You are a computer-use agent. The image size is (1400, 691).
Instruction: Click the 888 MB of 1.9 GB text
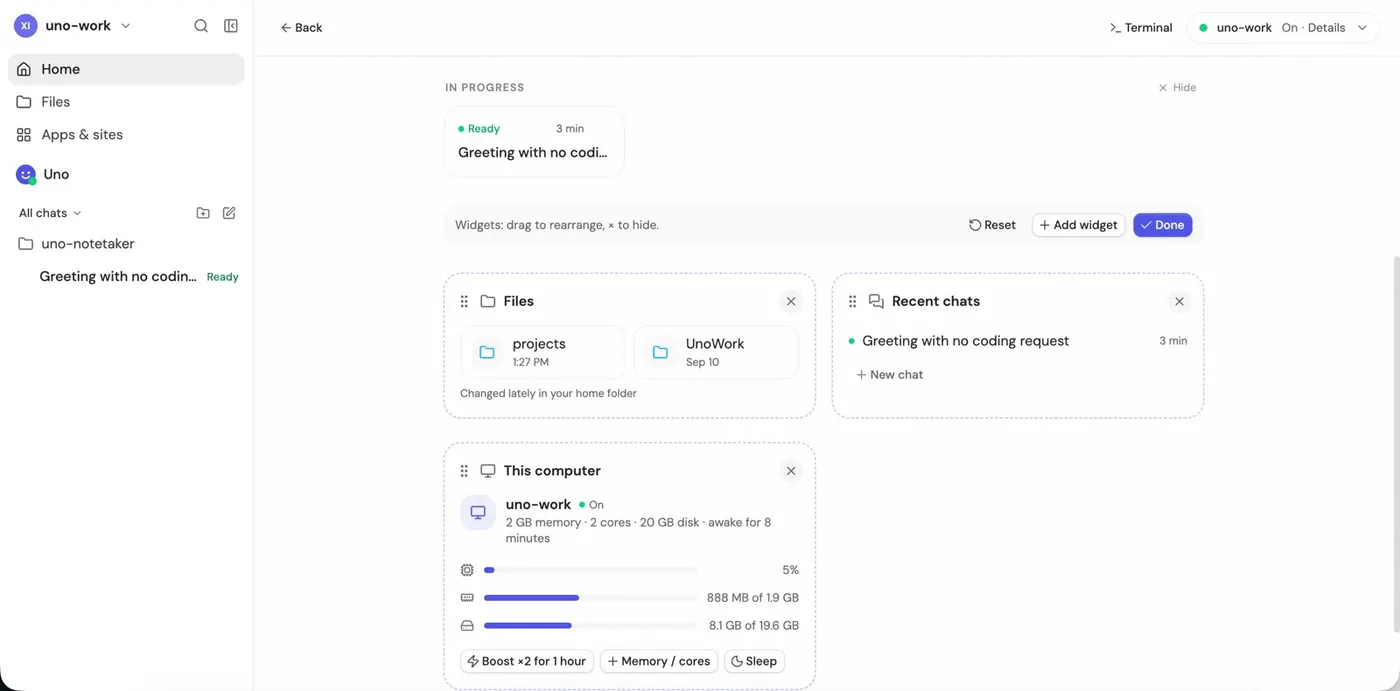(x=753, y=598)
